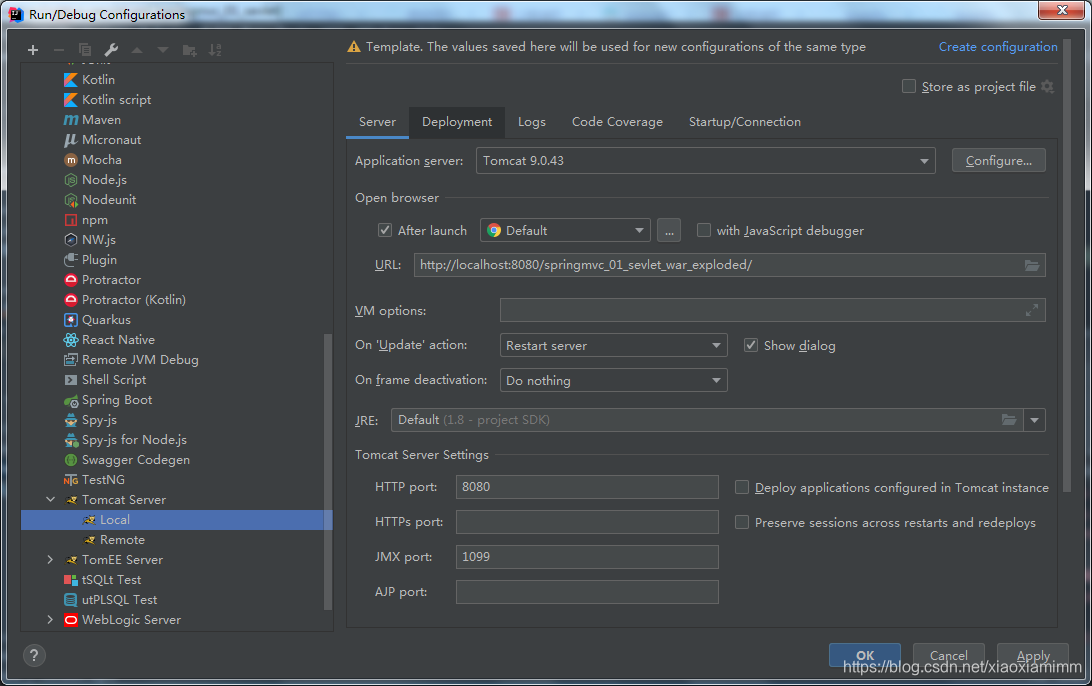
Task: Select the Protractor template icon
Action: point(70,280)
